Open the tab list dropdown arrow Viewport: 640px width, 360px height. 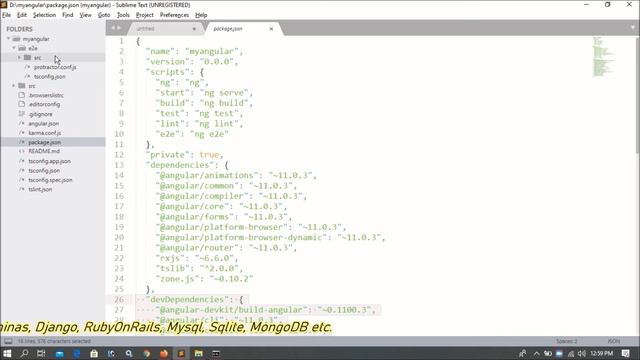632,28
